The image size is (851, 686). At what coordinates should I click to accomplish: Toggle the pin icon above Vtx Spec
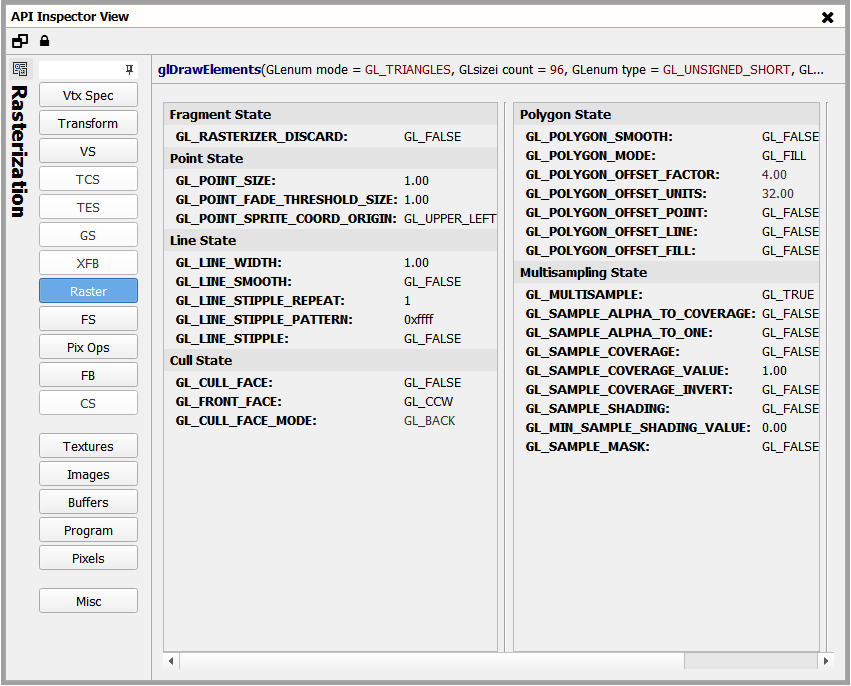[x=129, y=69]
